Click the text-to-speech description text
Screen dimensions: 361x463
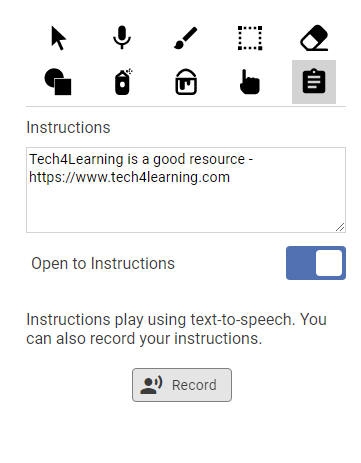tap(177, 329)
